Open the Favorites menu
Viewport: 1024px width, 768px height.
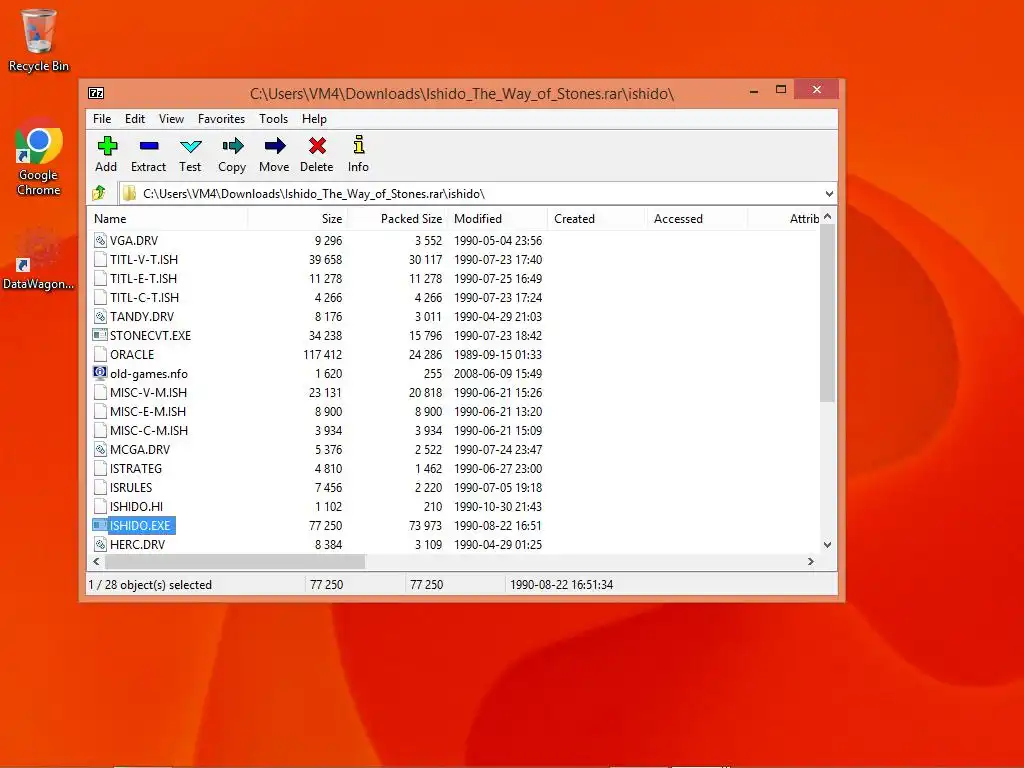click(221, 119)
